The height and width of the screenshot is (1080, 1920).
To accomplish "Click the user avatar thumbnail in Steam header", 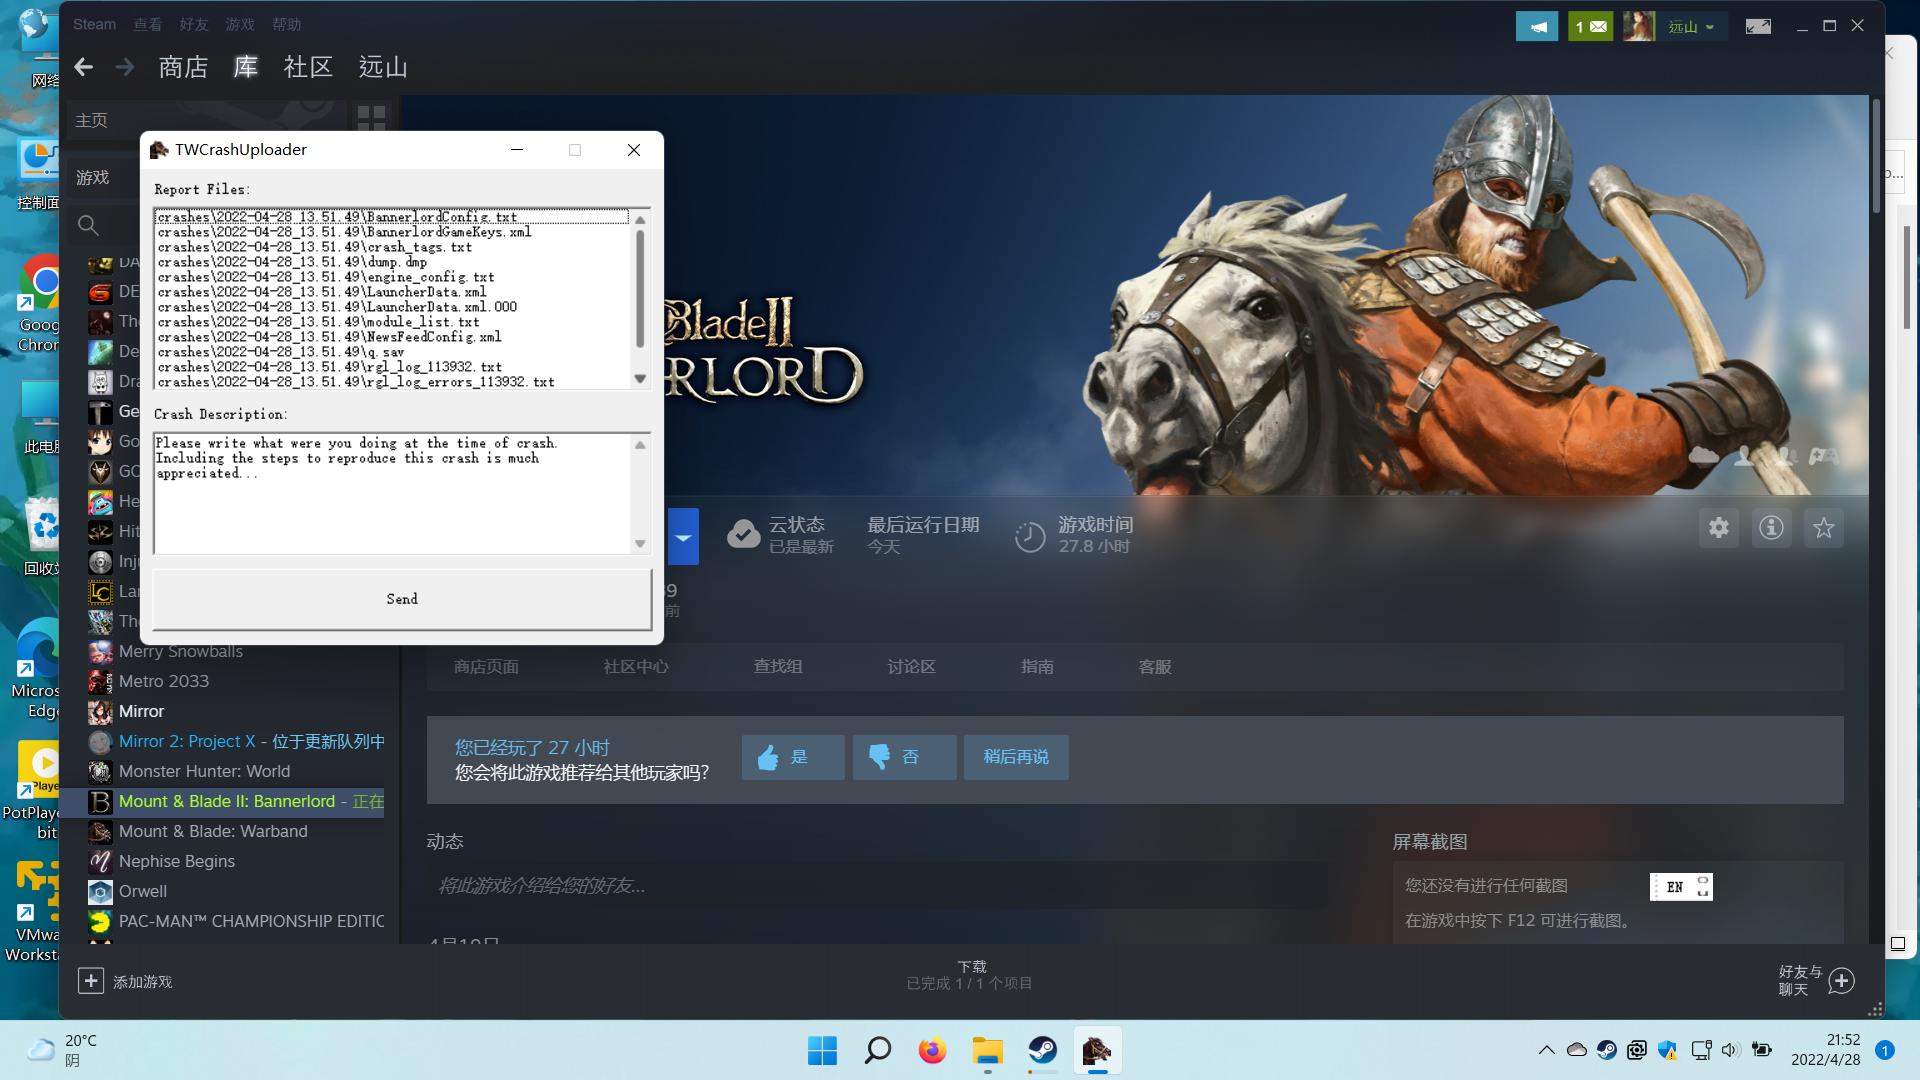I will (x=1638, y=27).
